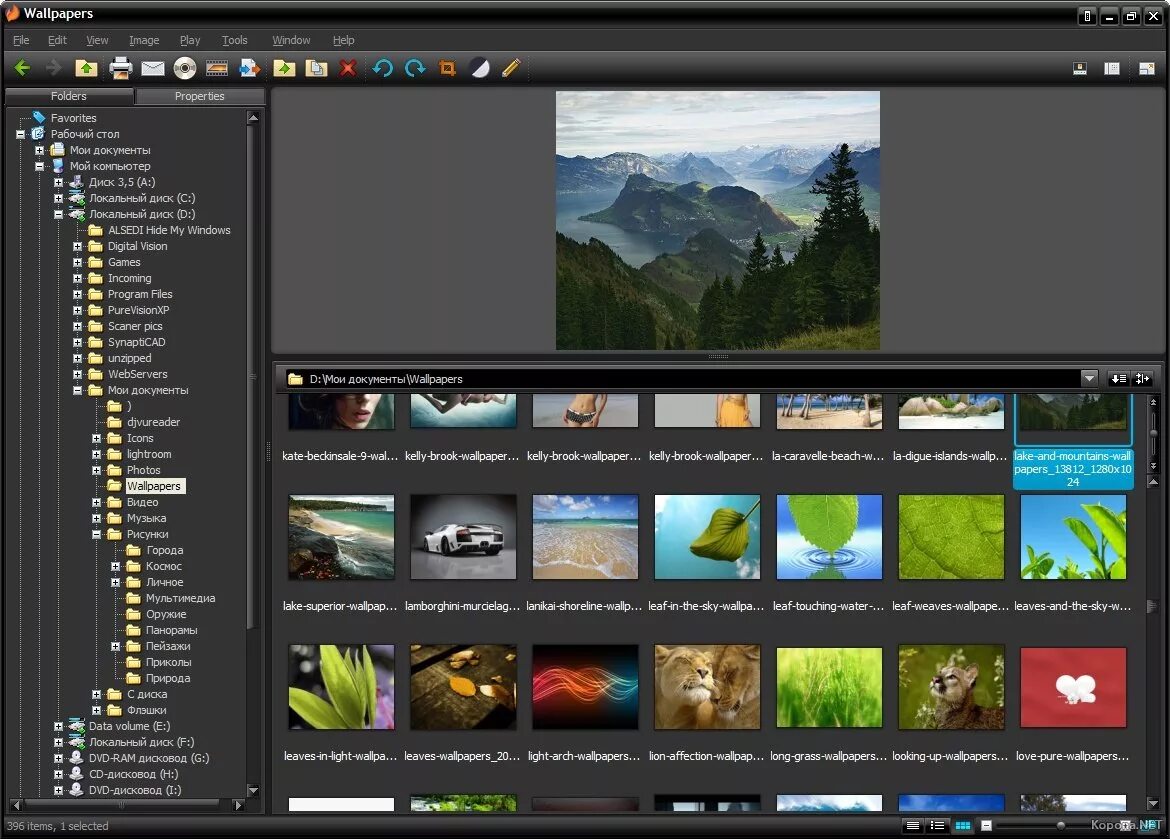Go up one folder level icon
This screenshot has height=839, width=1170.
coord(87,69)
